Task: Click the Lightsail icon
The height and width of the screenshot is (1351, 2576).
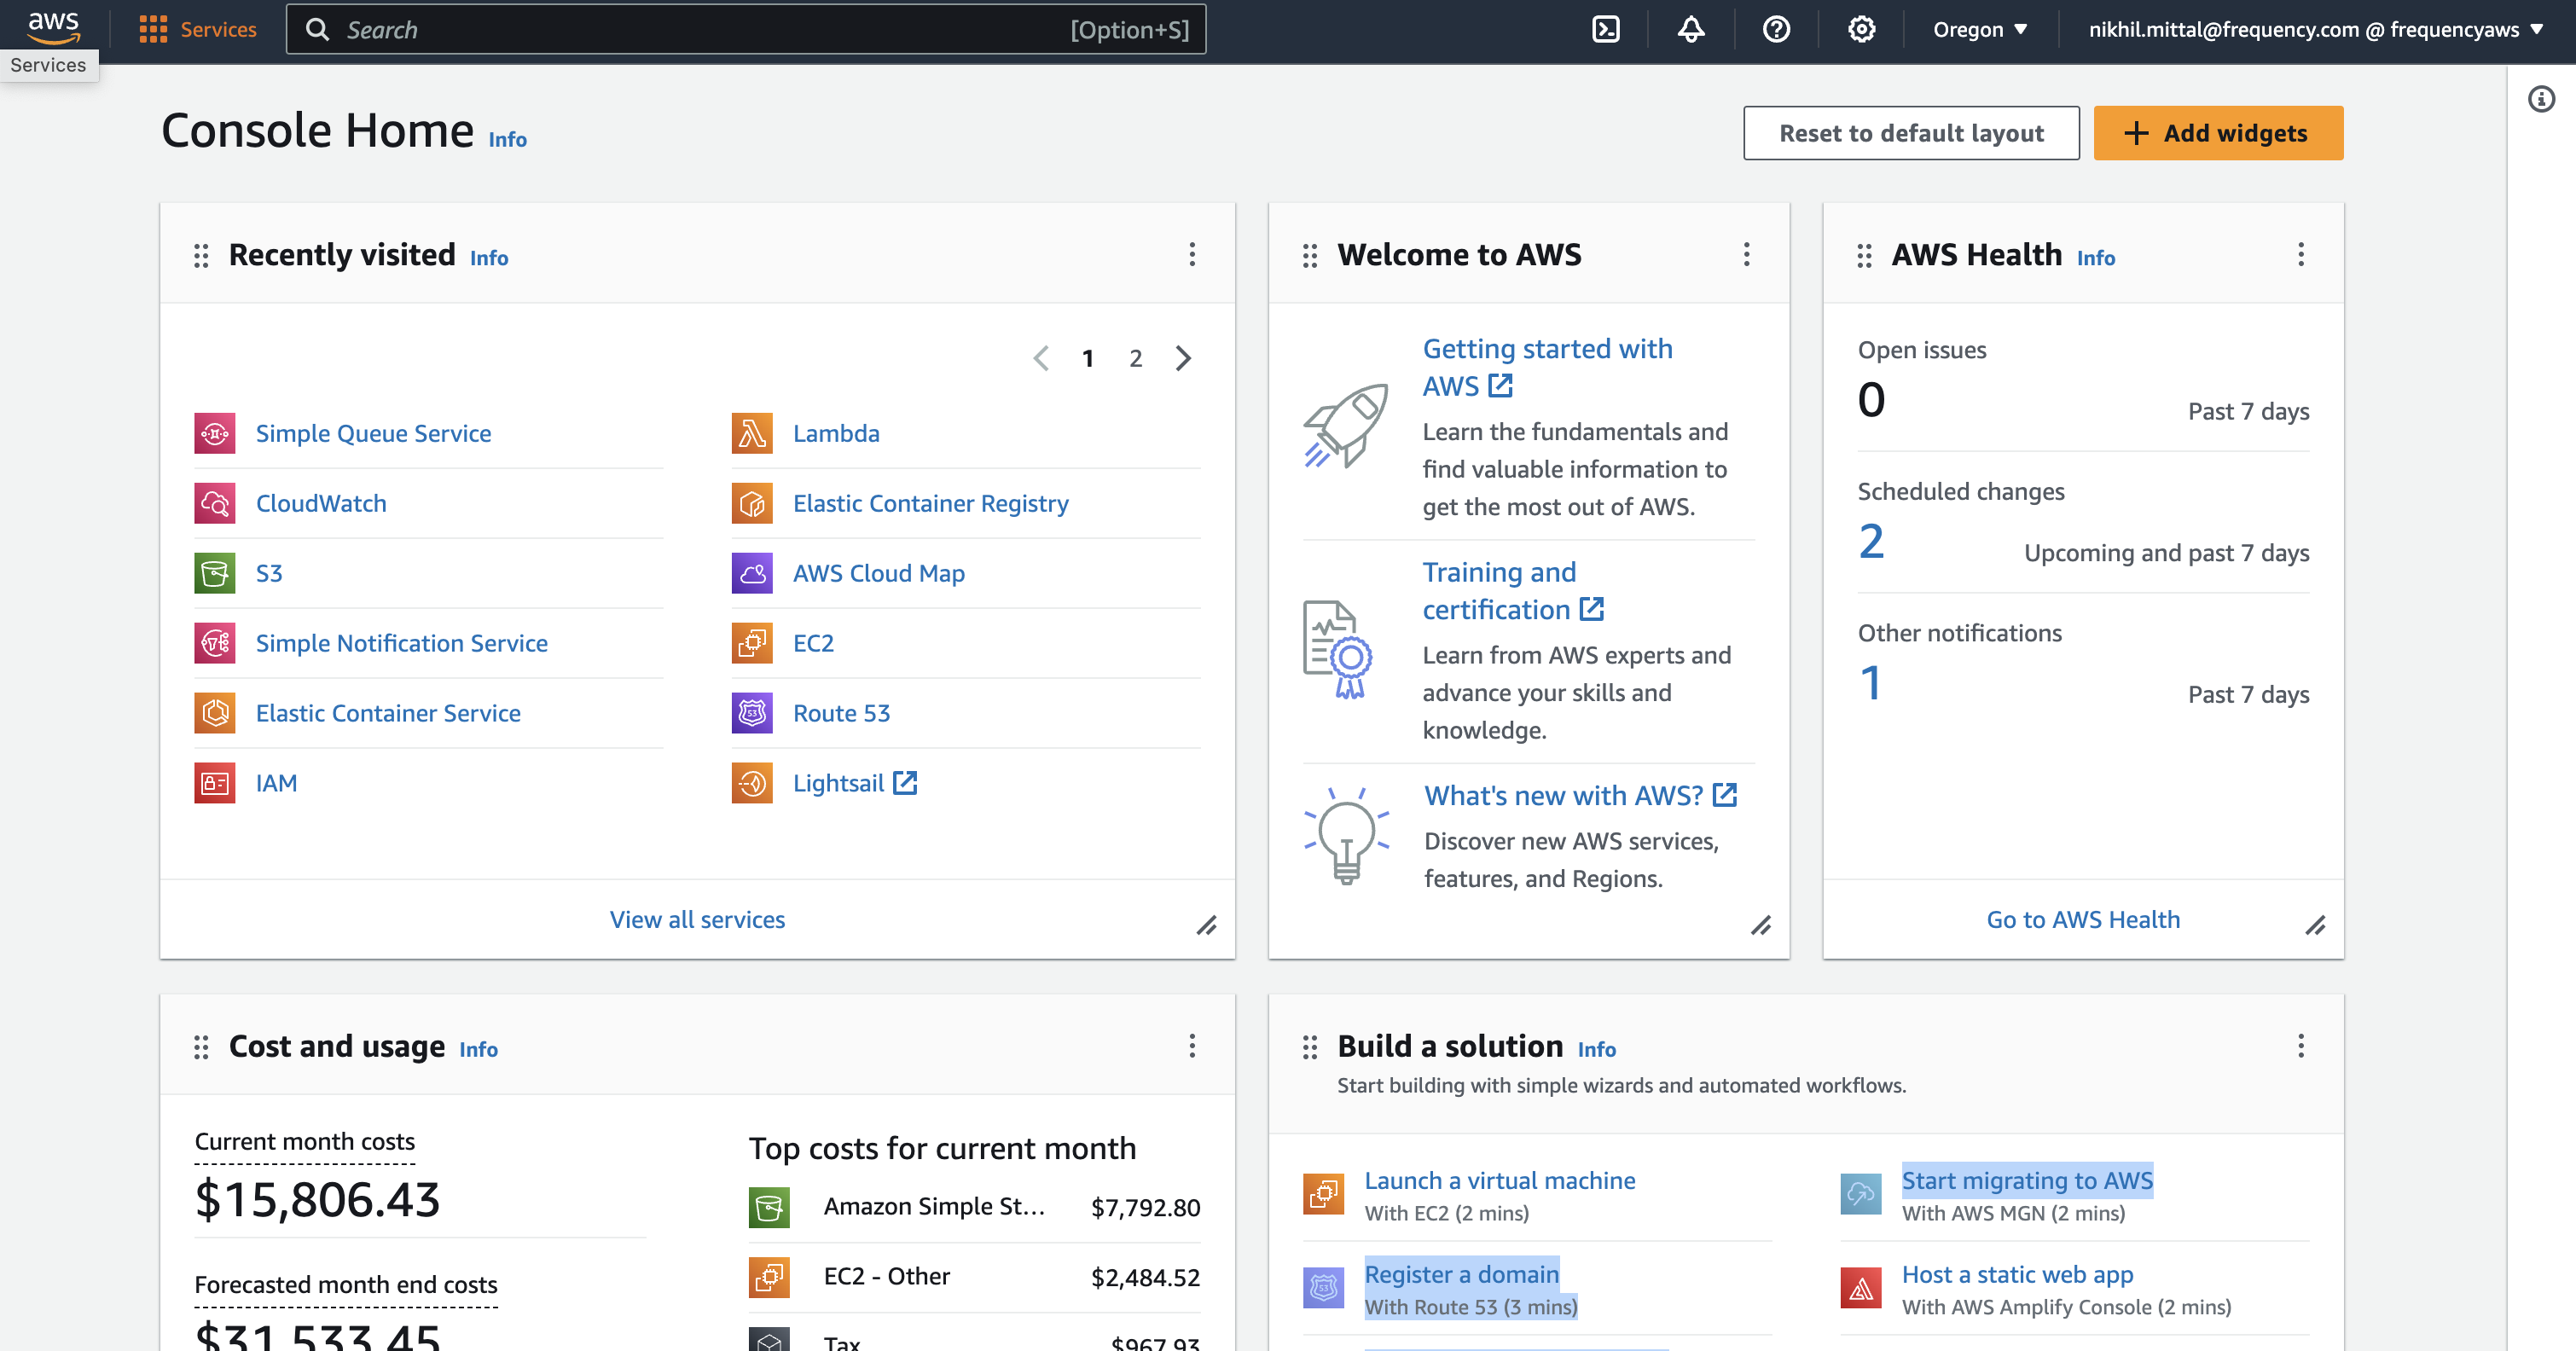Action: [x=752, y=783]
